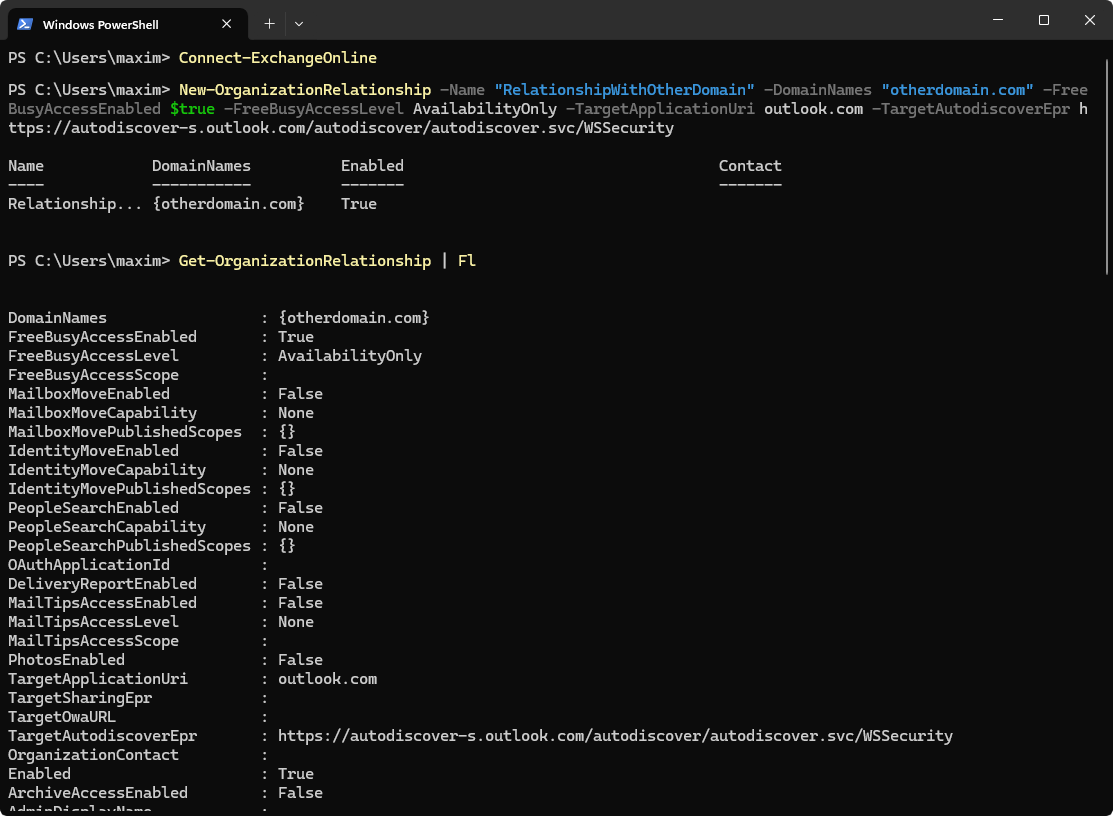Viewport: 1113px width, 816px height.
Task: Open a new tab with the plus button
Action: (x=269, y=23)
